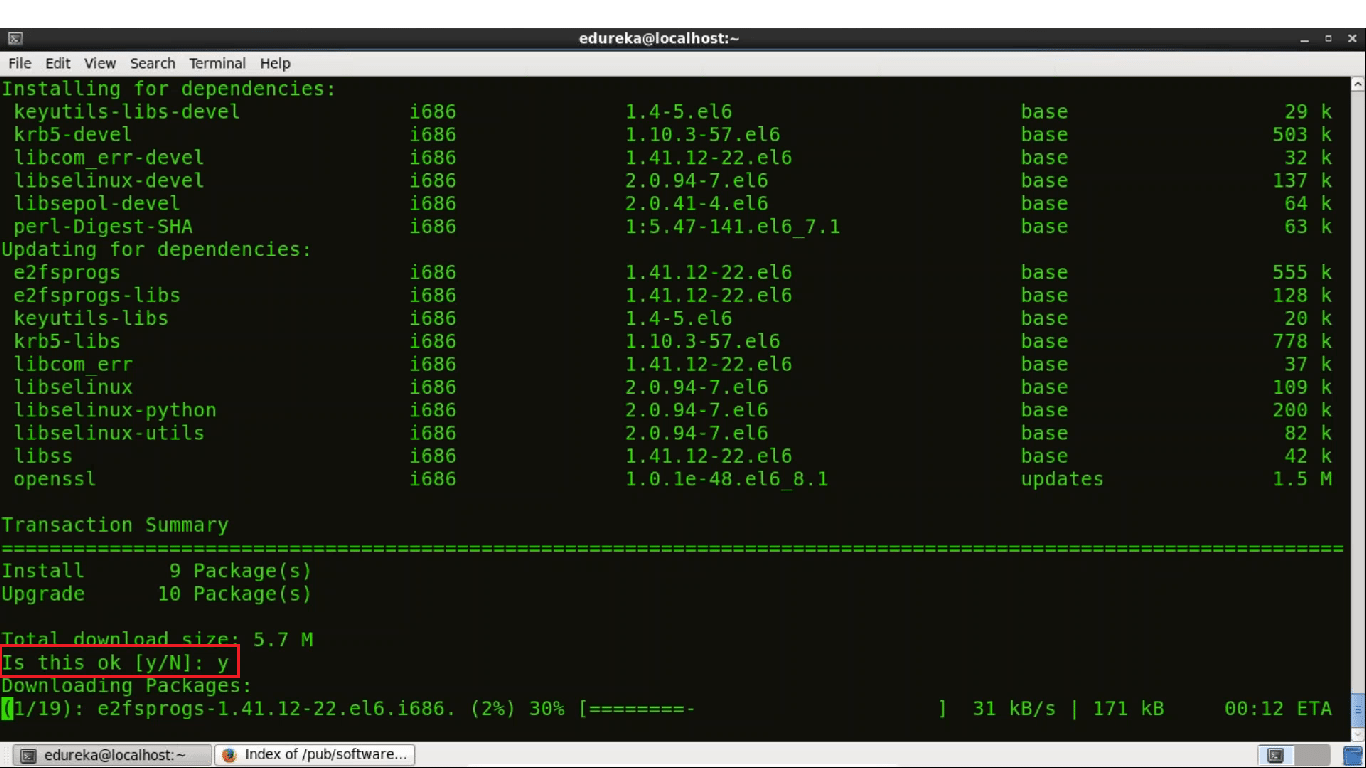Click the terminal window icon in title bar
Viewport: 1366px width, 768px height.
tap(15, 39)
